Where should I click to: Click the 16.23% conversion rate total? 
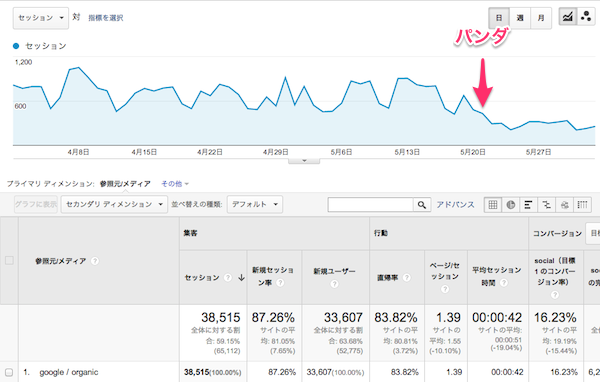(x=555, y=317)
